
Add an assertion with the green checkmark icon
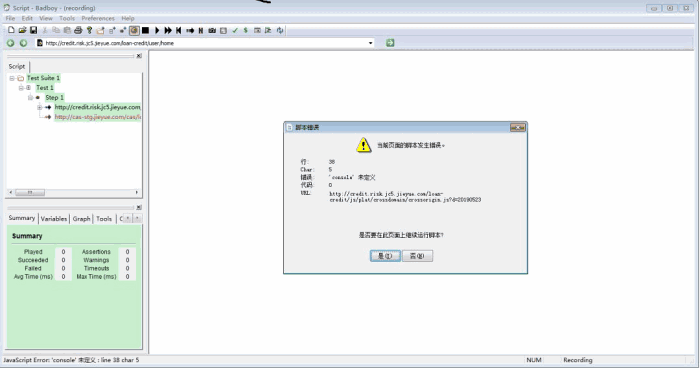[235, 30]
